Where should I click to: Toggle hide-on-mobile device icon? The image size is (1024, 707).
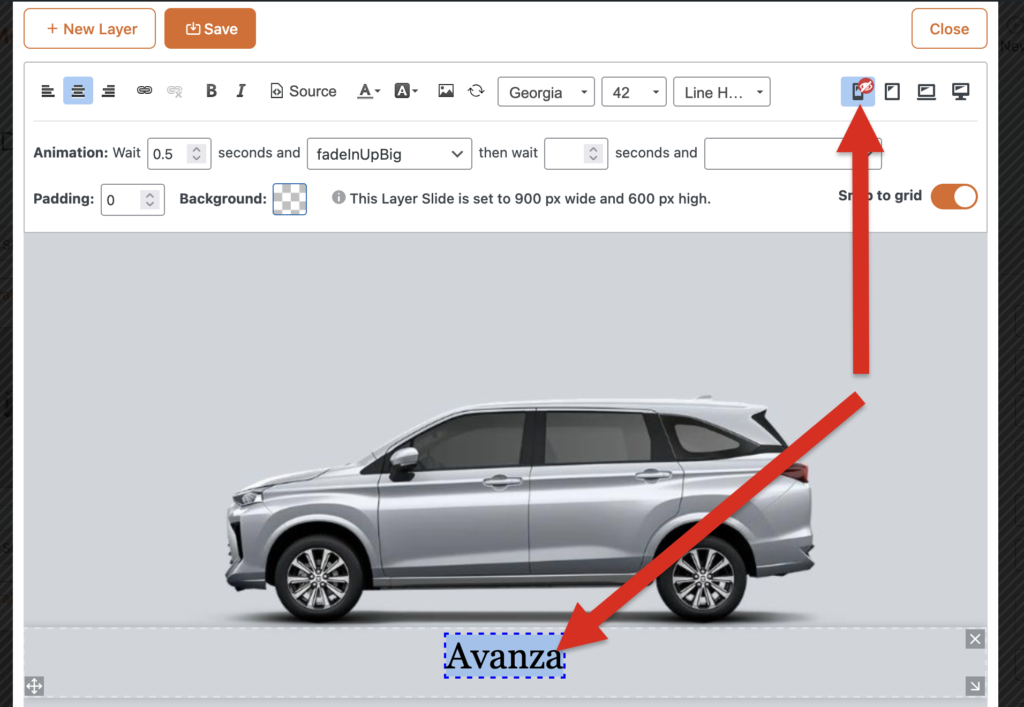(858, 91)
